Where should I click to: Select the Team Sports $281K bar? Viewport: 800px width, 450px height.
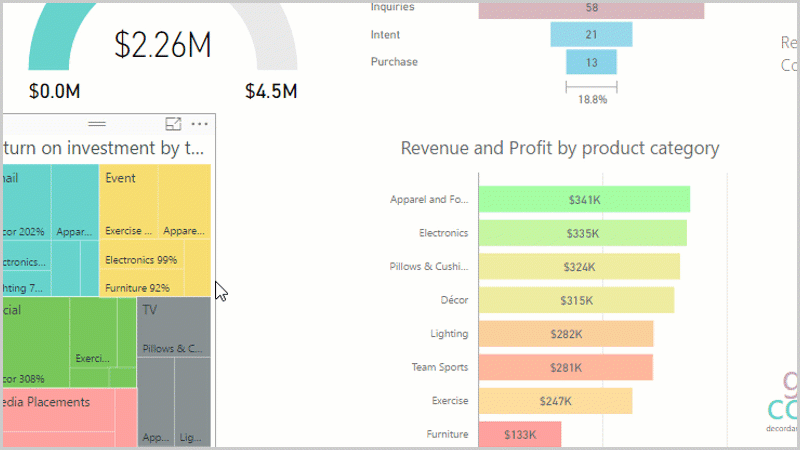pos(566,367)
